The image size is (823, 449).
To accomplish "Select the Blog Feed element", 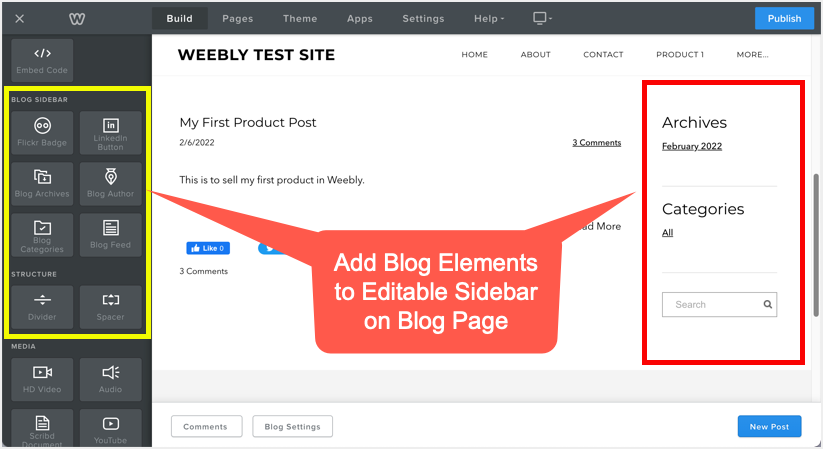I will [x=110, y=235].
